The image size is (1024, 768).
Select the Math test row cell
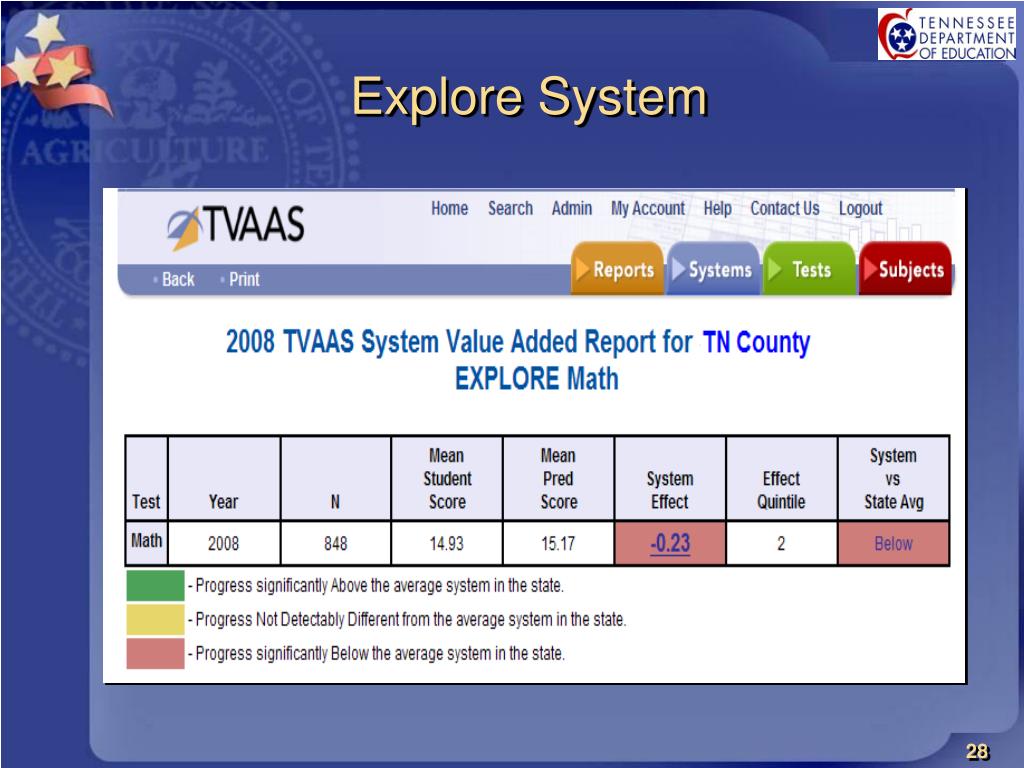[146, 541]
